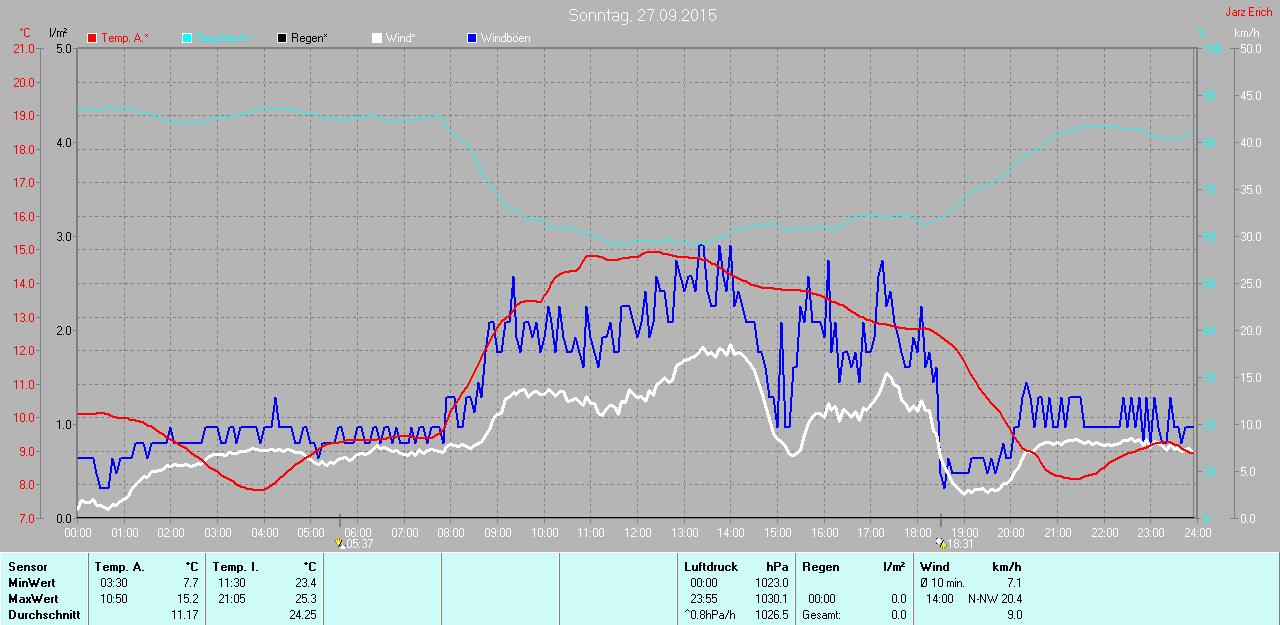Image resolution: width=1280 pixels, height=625 pixels.
Task: Select the Durchschnitt row label
Action: tap(44, 615)
